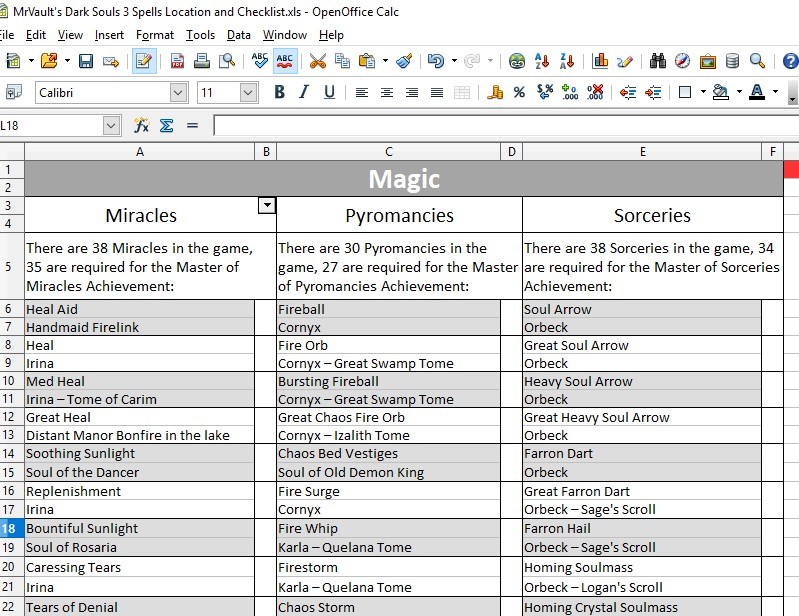Screen dimensions: 799x616
Task: Select column C header
Action: (x=388, y=152)
